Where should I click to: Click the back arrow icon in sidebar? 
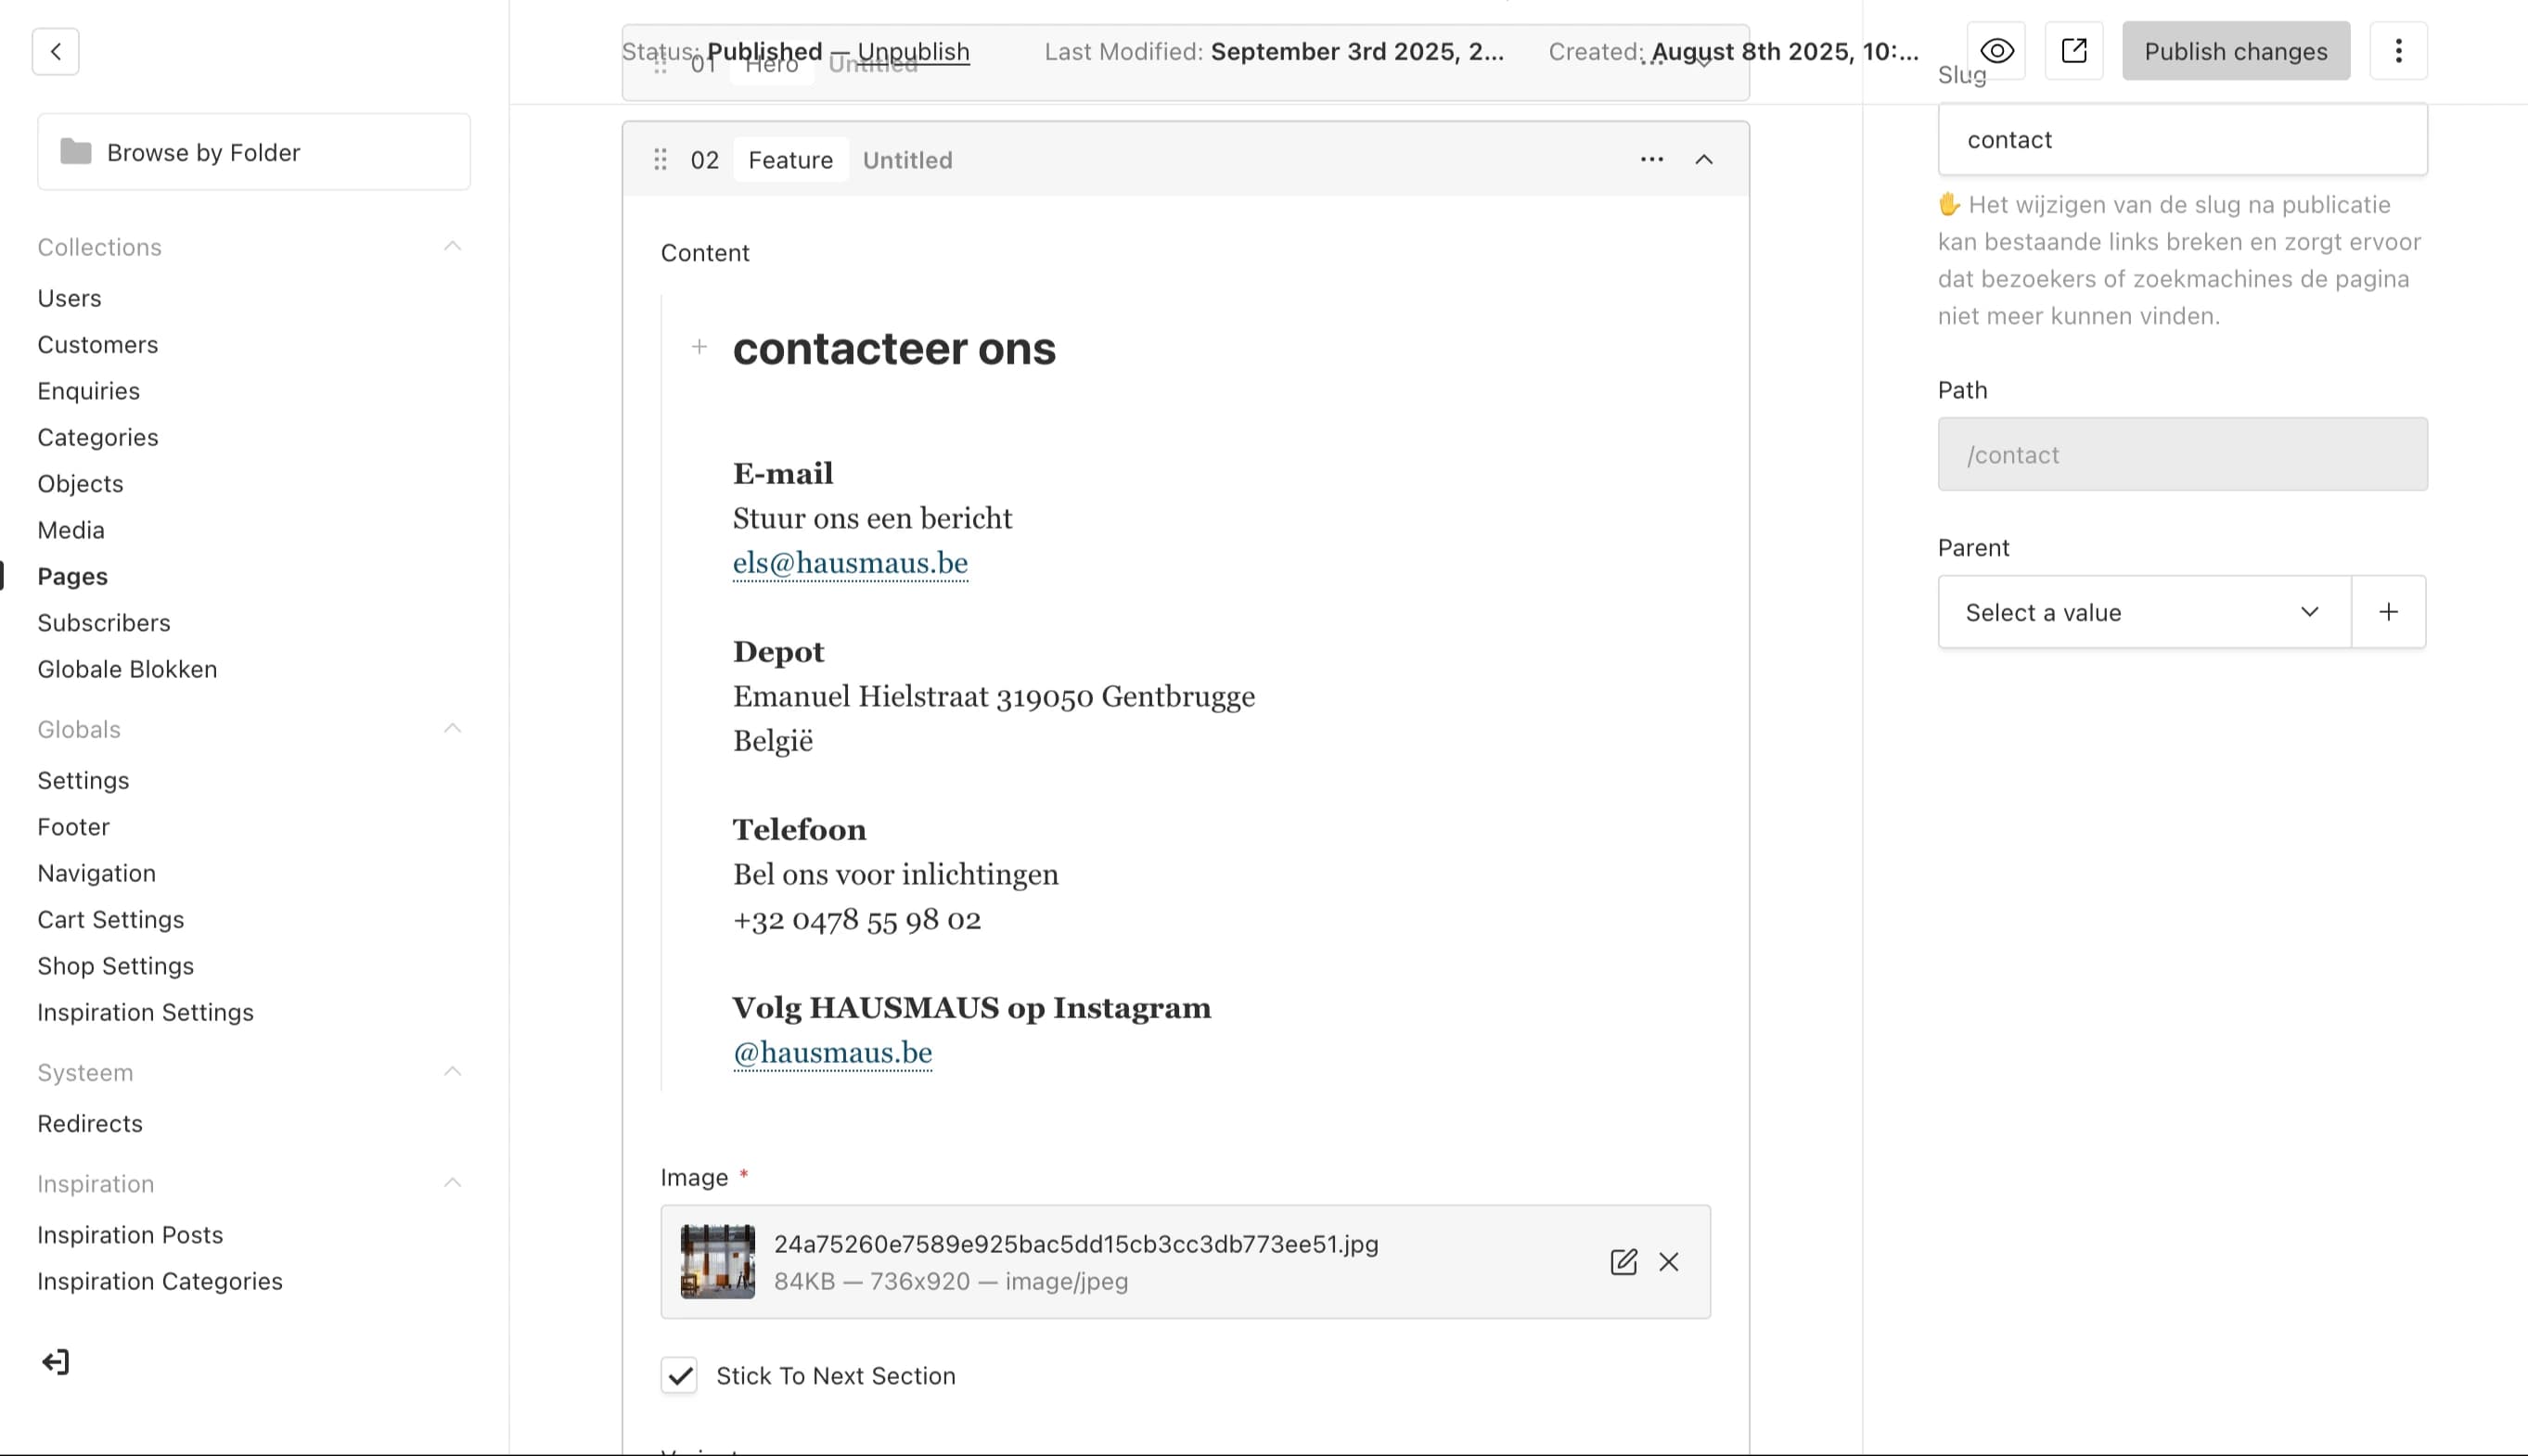tap(56, 51)
